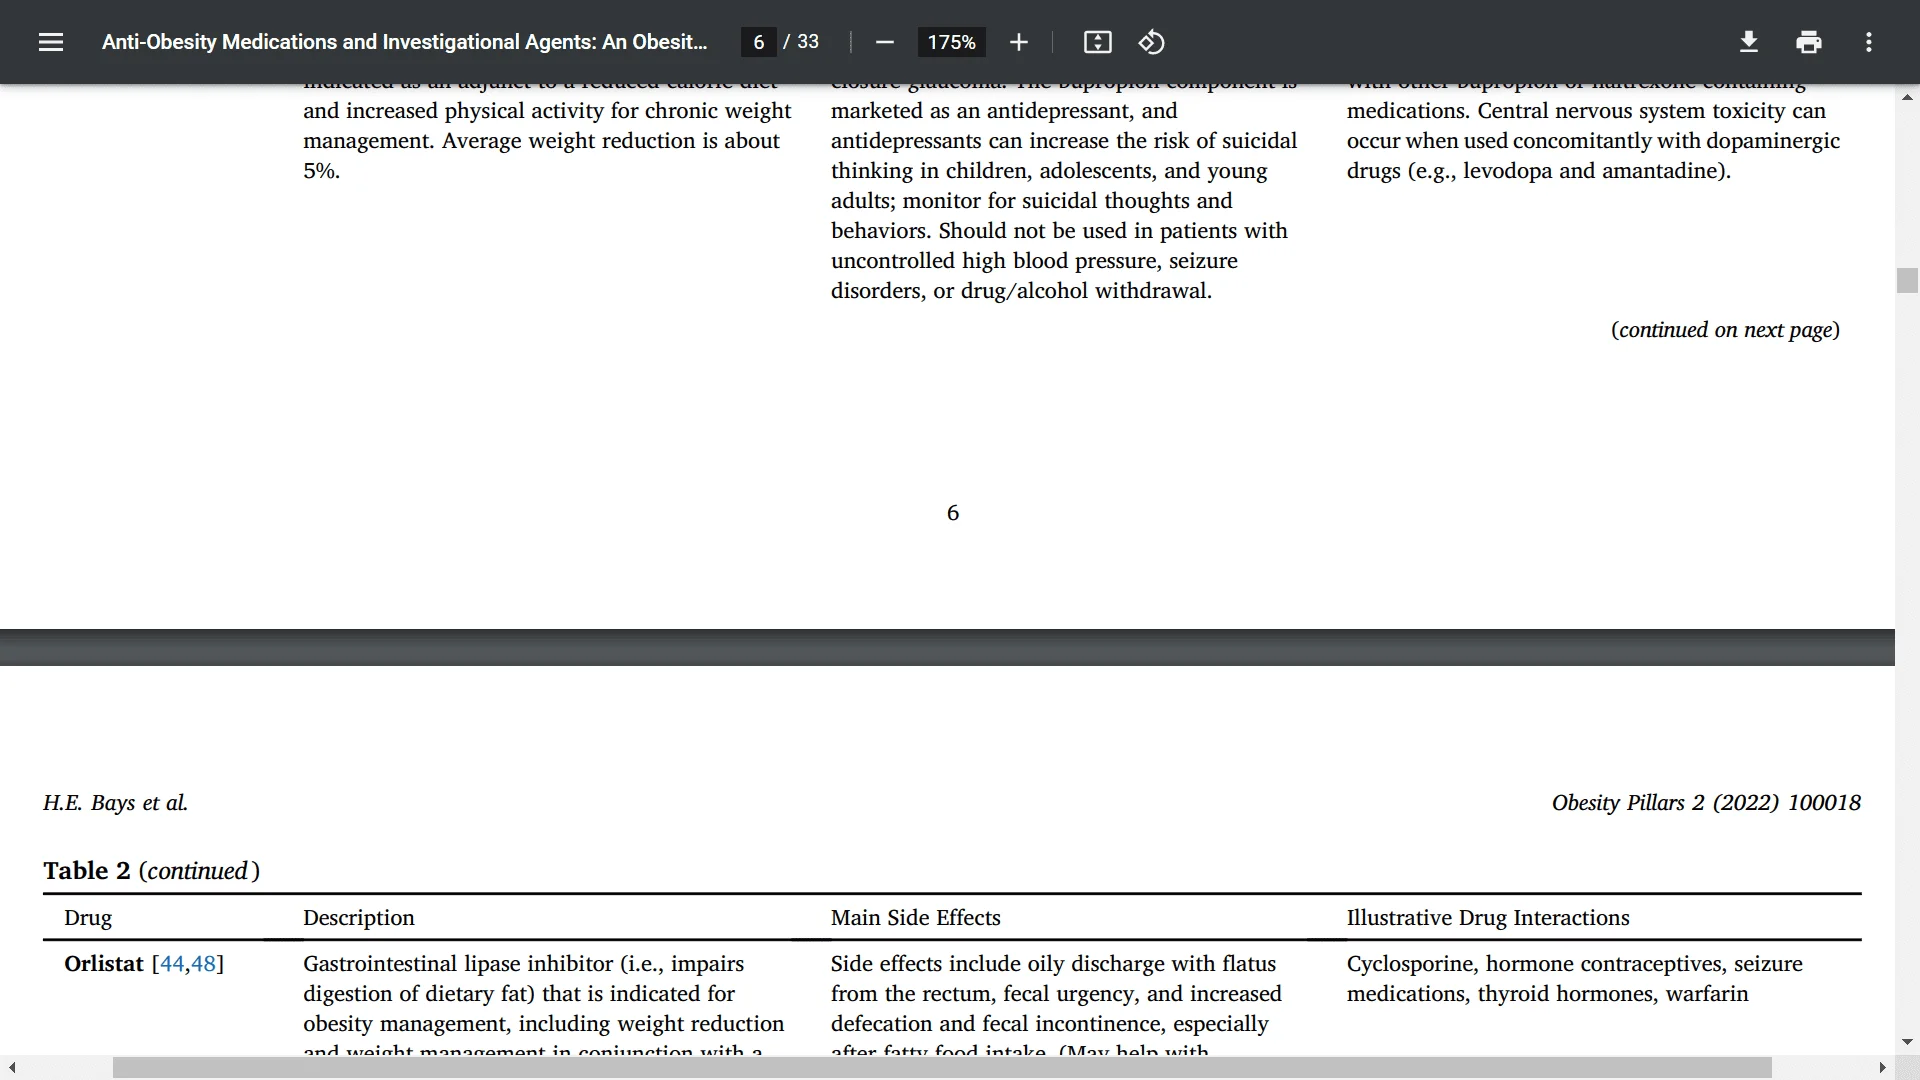This screenshot has width=1920, height=1080.
Task: Click the horizontal scrollbar thumb
Action: tap(942, 1068)
